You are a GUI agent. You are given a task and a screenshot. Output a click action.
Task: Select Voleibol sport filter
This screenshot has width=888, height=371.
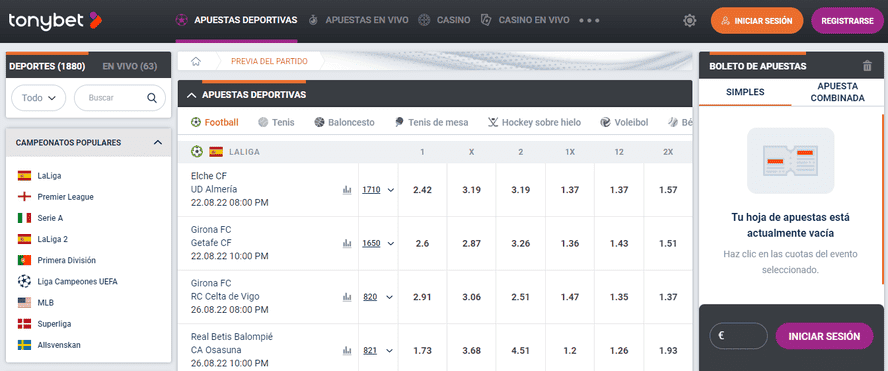pos(624,122)
